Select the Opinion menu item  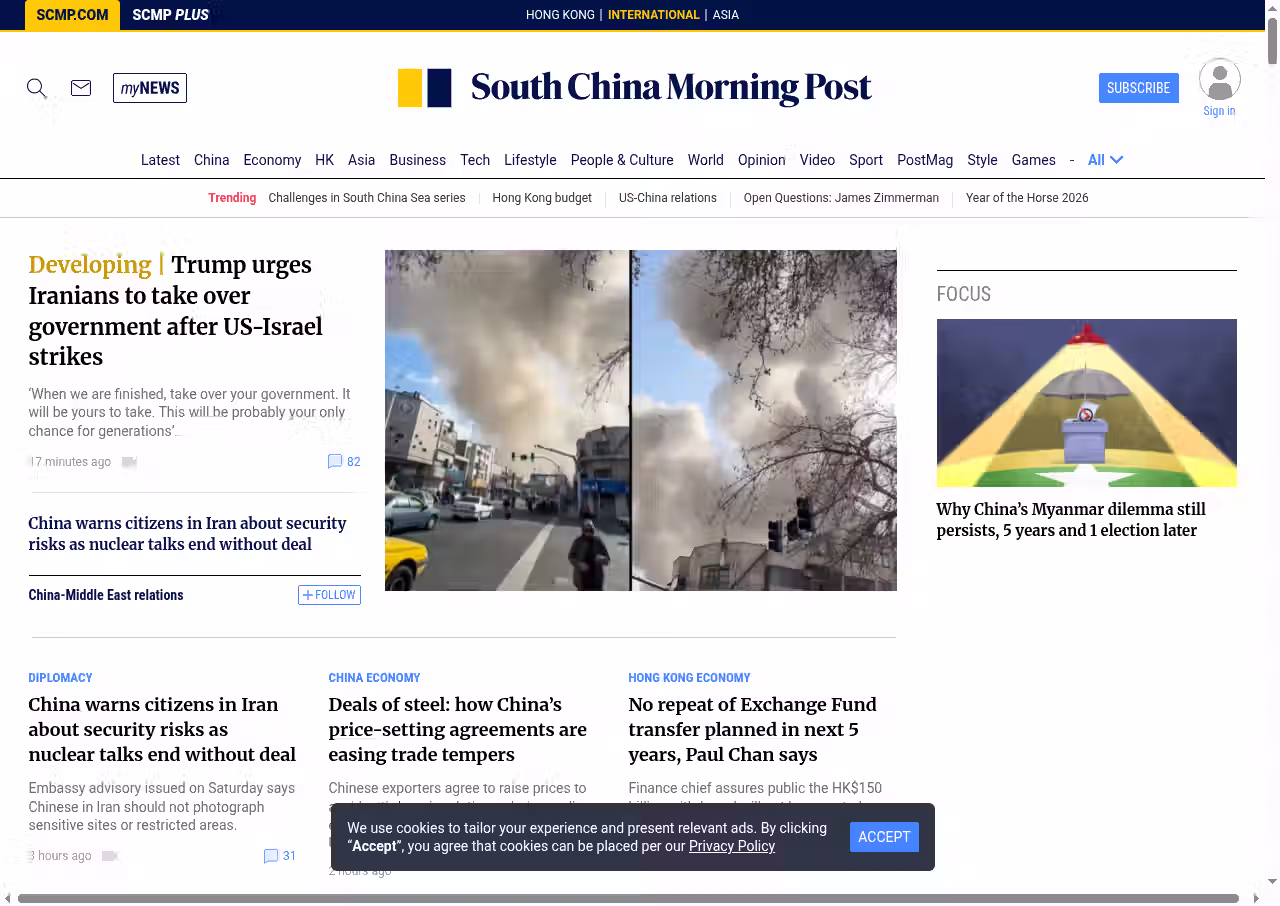(761, 160)
